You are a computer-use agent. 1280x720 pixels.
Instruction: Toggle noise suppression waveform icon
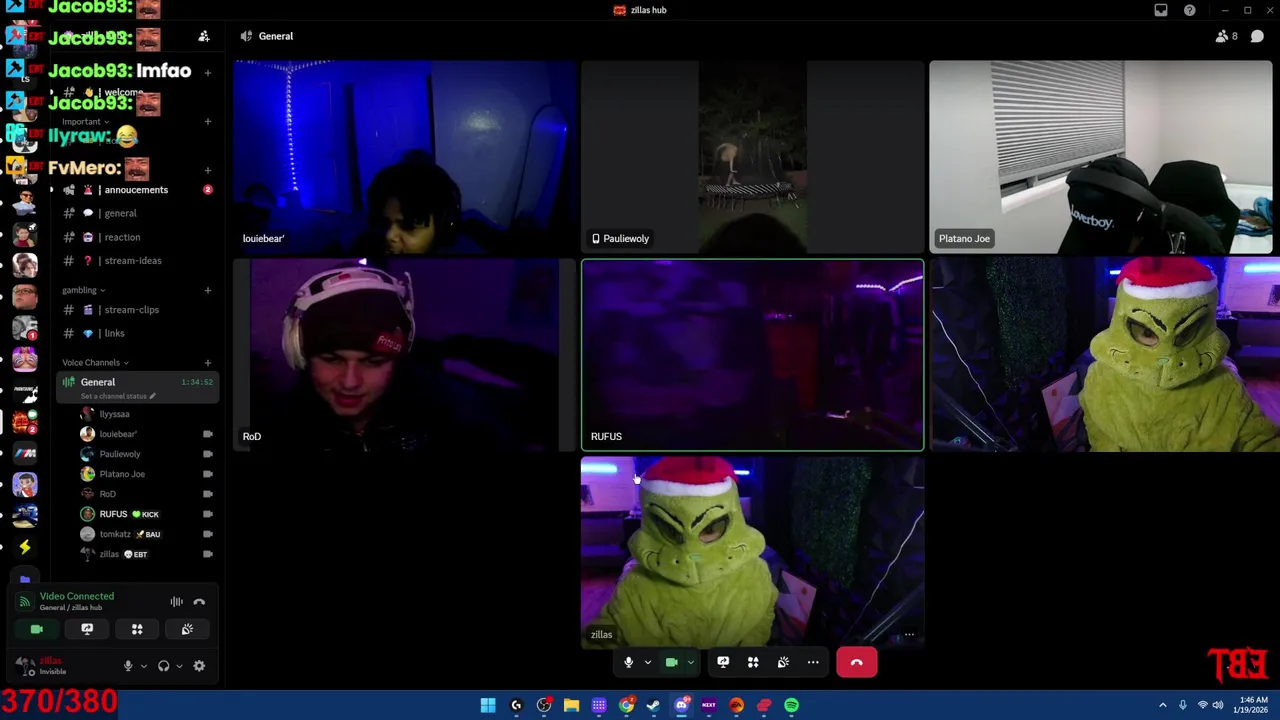(176, 602)
